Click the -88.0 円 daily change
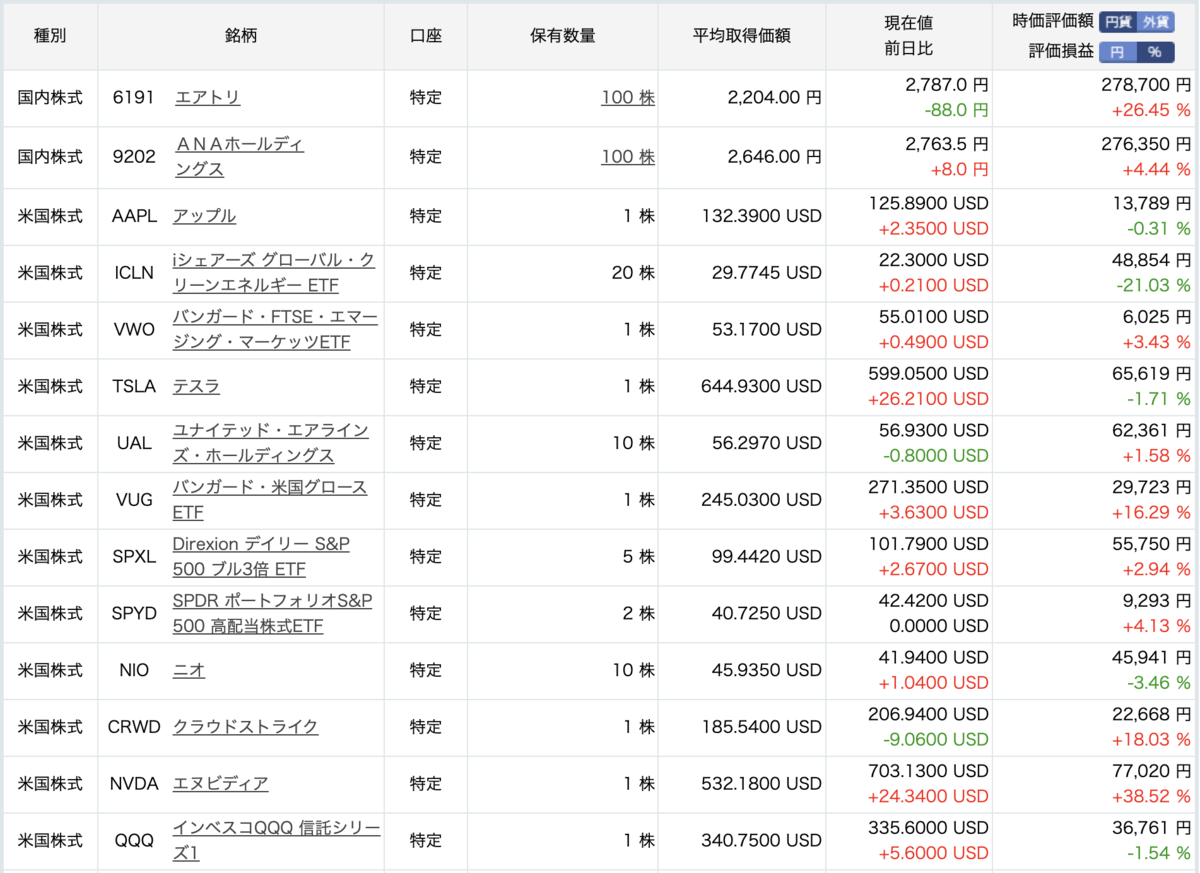The width and height of the screenshot is (1200, 873). click(x=955, y=110)
